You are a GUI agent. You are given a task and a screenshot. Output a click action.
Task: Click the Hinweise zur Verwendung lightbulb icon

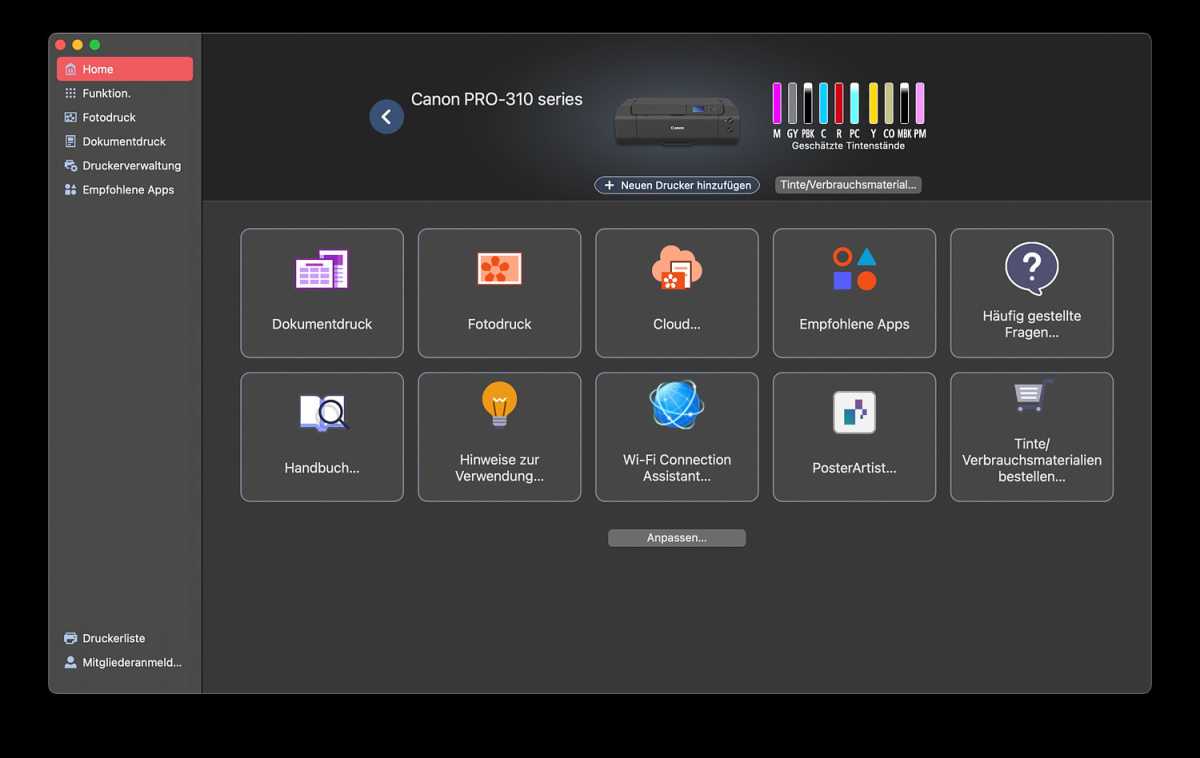click(499, 404)
